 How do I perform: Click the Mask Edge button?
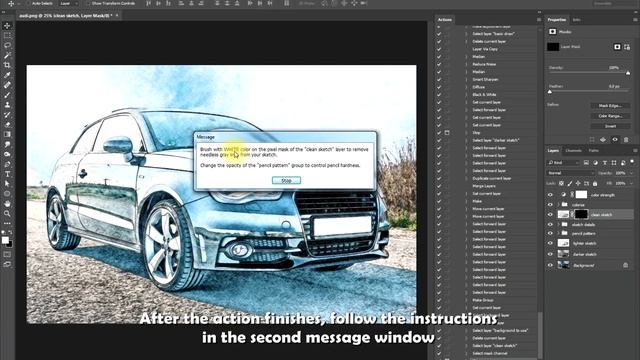tap(610, 106)
